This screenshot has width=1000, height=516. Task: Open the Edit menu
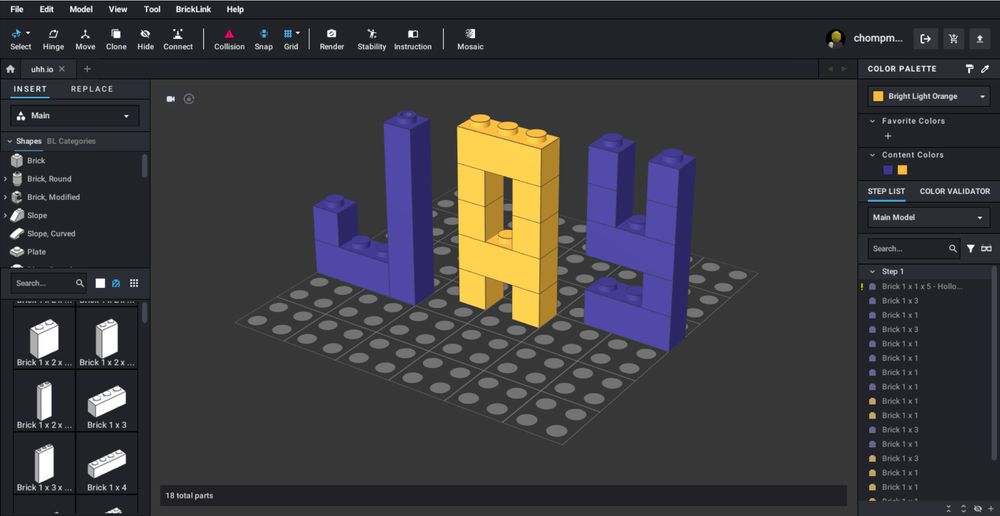47,10
